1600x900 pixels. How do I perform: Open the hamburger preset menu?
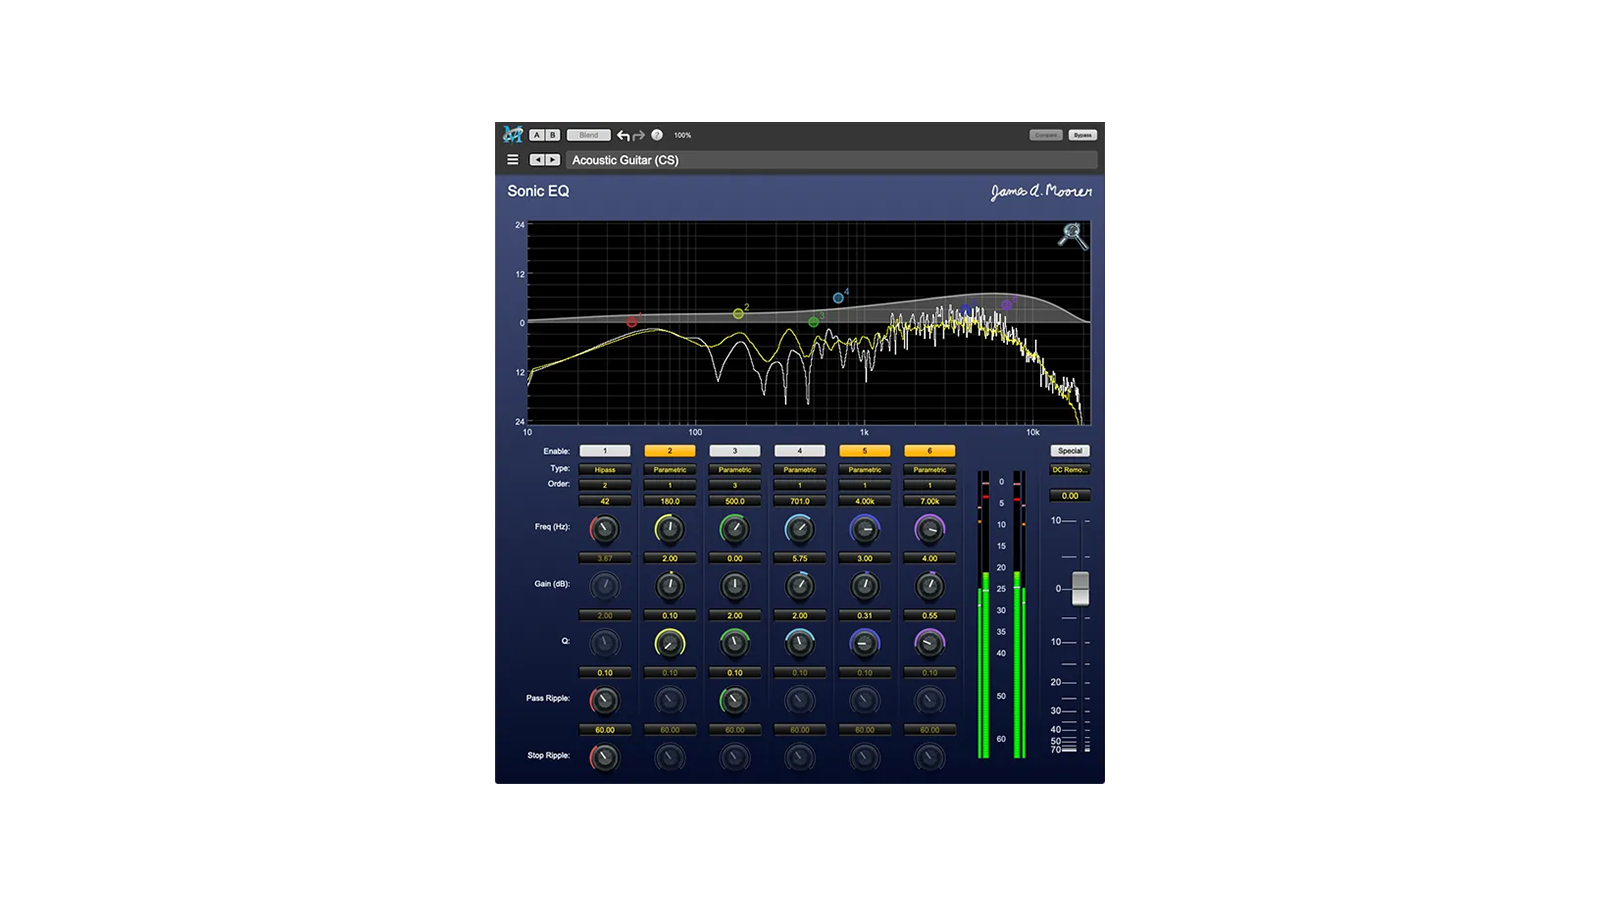[513, 160]
